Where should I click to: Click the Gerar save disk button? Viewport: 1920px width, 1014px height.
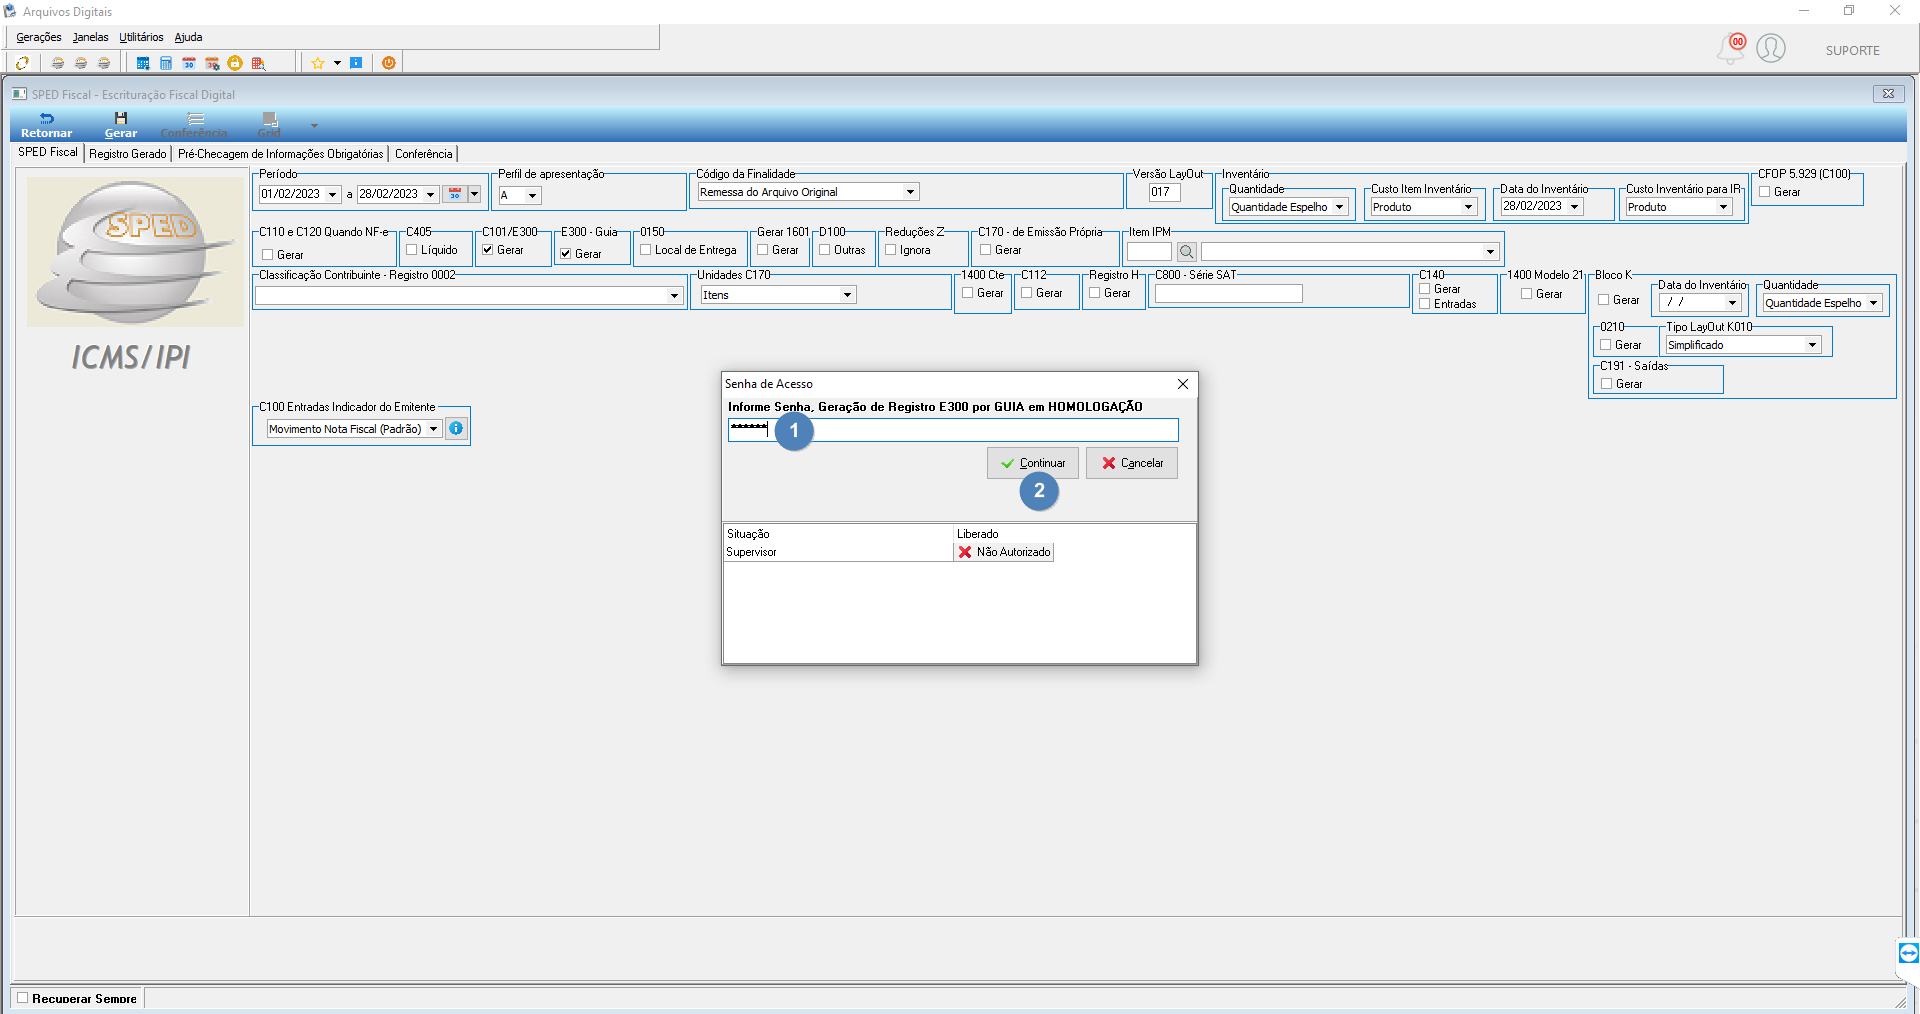pyautogui.click(x=121, y=125)
